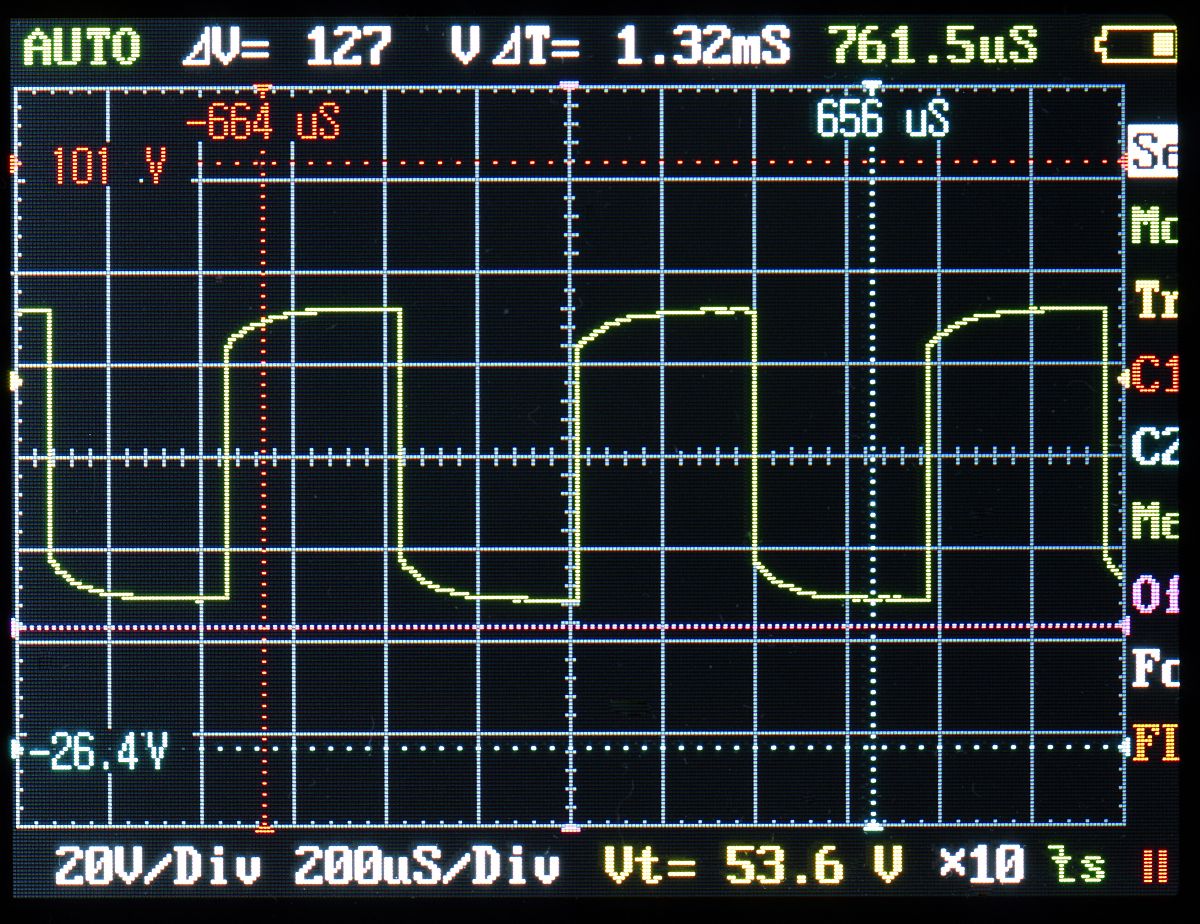This screenshot has width=1200, height=924.
Task: Click the pink center trigger position marker at bottom
Action: [571, 828]
